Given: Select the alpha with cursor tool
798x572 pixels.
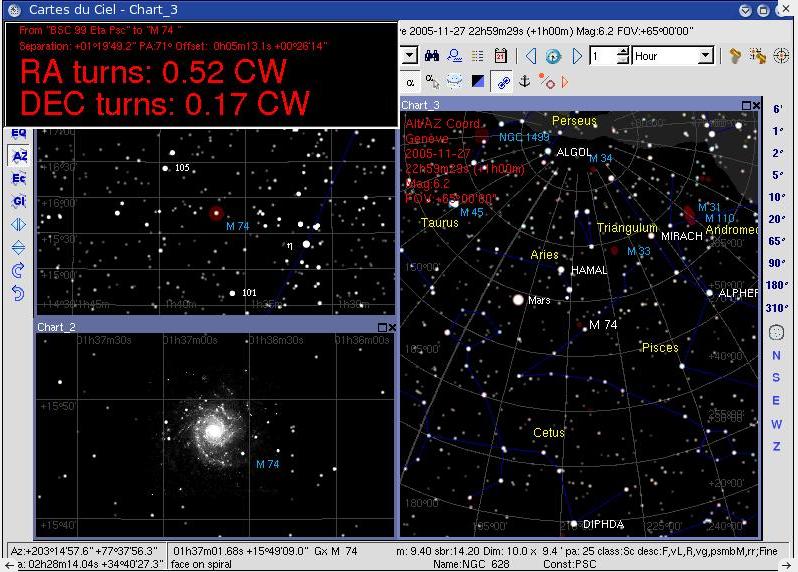Looking at the screenshot, I should (432, 81).
